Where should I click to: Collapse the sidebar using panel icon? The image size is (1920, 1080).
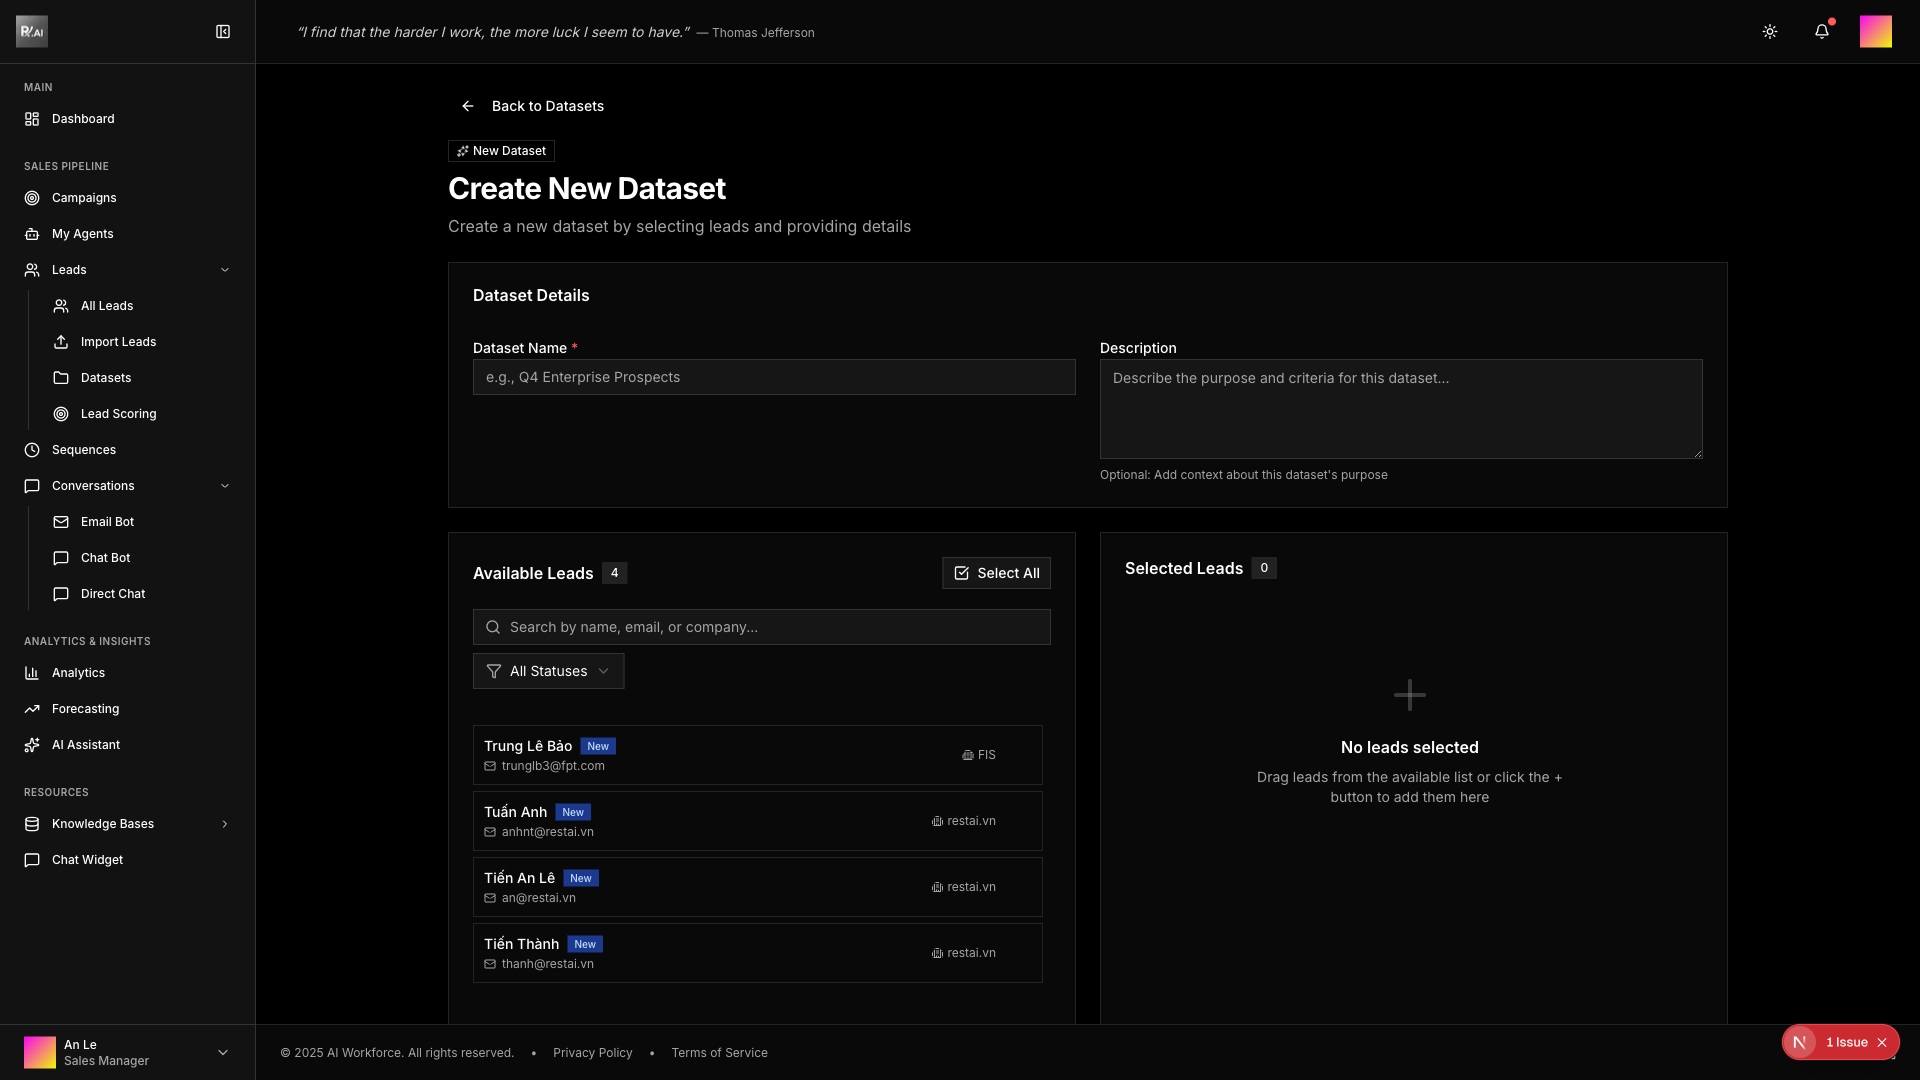pos(223,32)
